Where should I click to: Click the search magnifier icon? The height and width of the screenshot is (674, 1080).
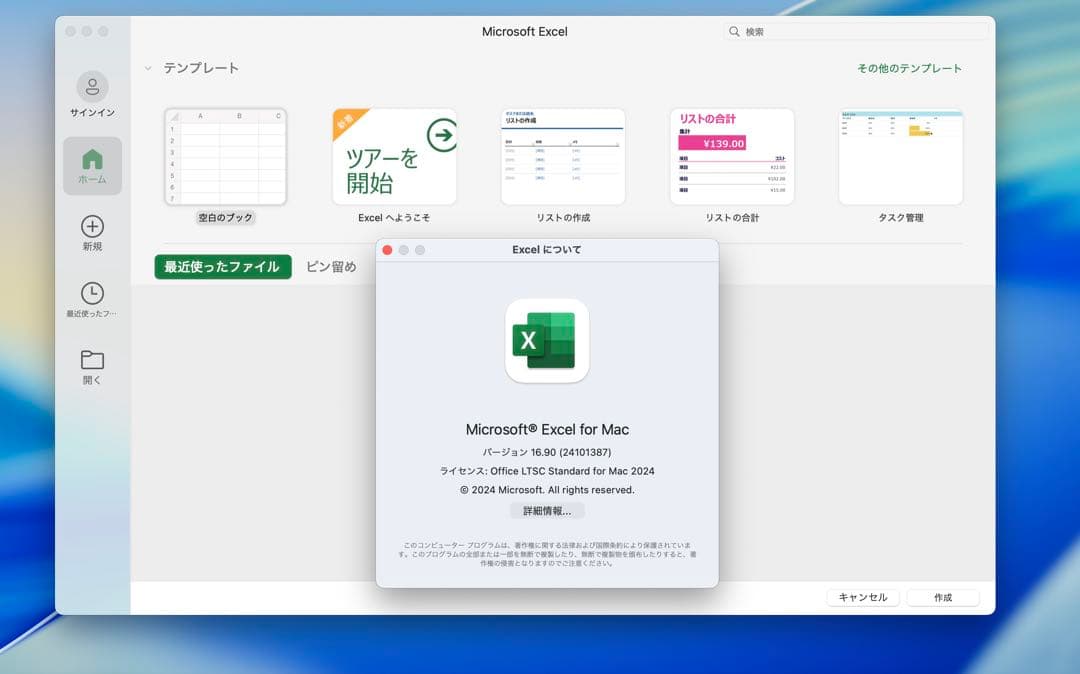pyautogui.click(x=735, y=31)
